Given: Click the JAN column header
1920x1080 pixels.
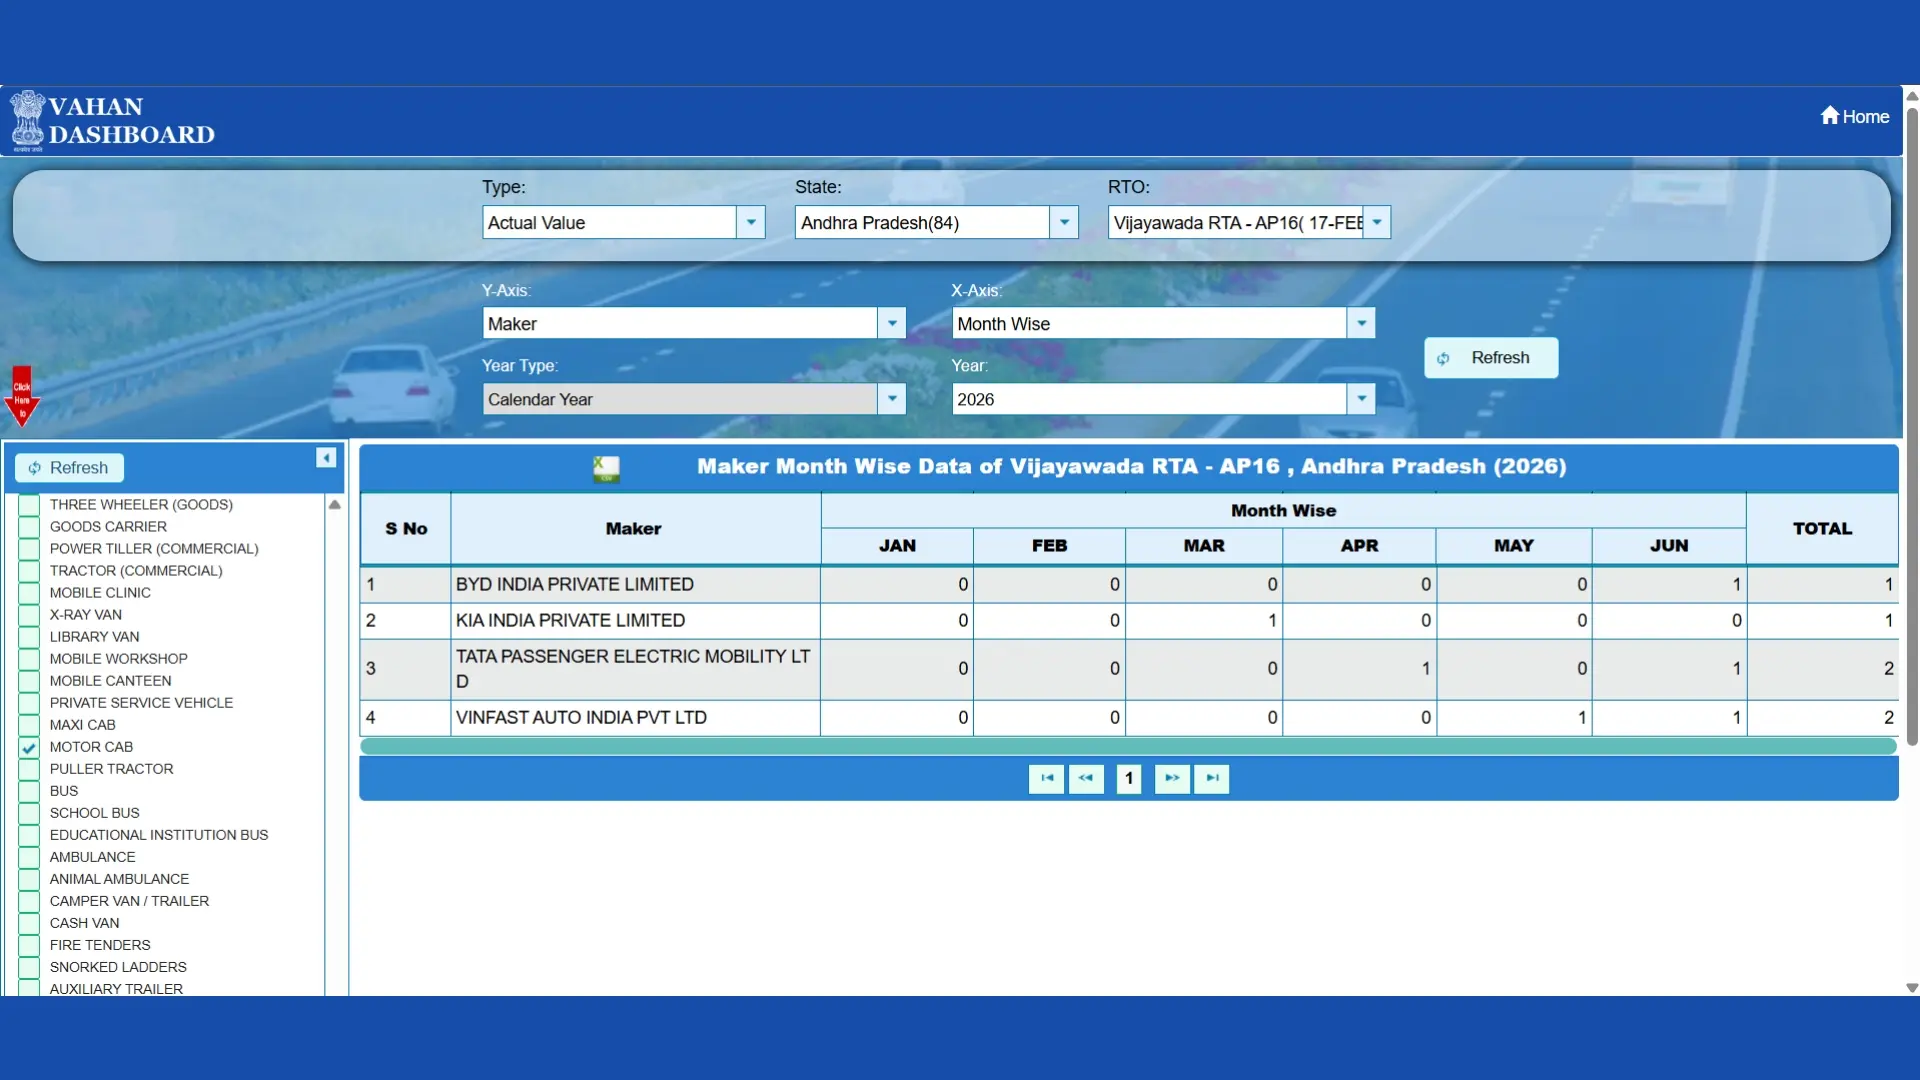Looking at the screenshot, I should [897, 546].
